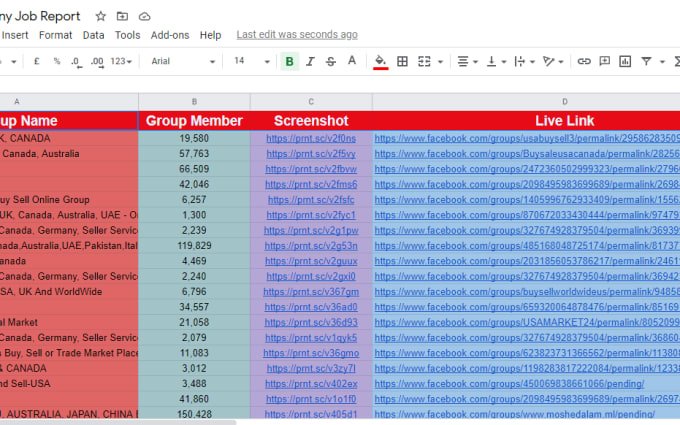Screen dimensions: 680x425
Task: Open link https://prnt.sc/v367gm
Action: 311,292
